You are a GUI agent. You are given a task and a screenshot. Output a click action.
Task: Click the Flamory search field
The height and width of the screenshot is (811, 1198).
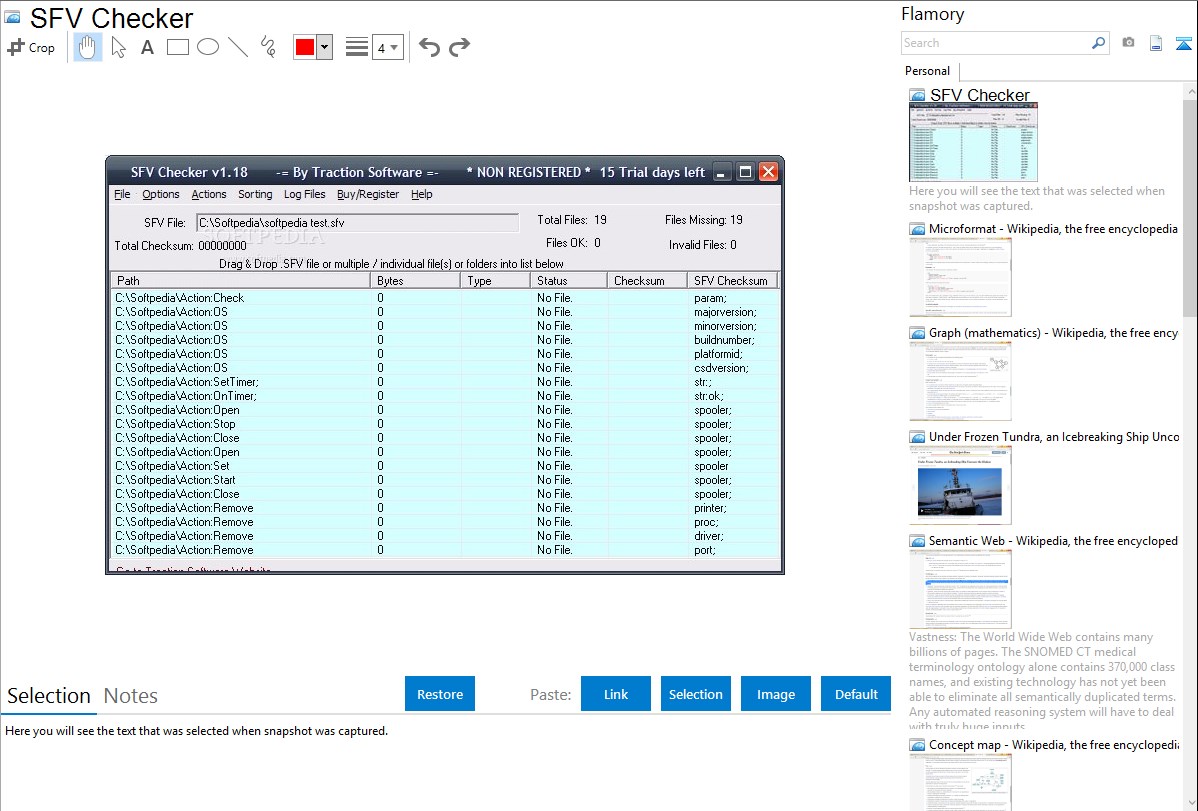coord(996,43)
